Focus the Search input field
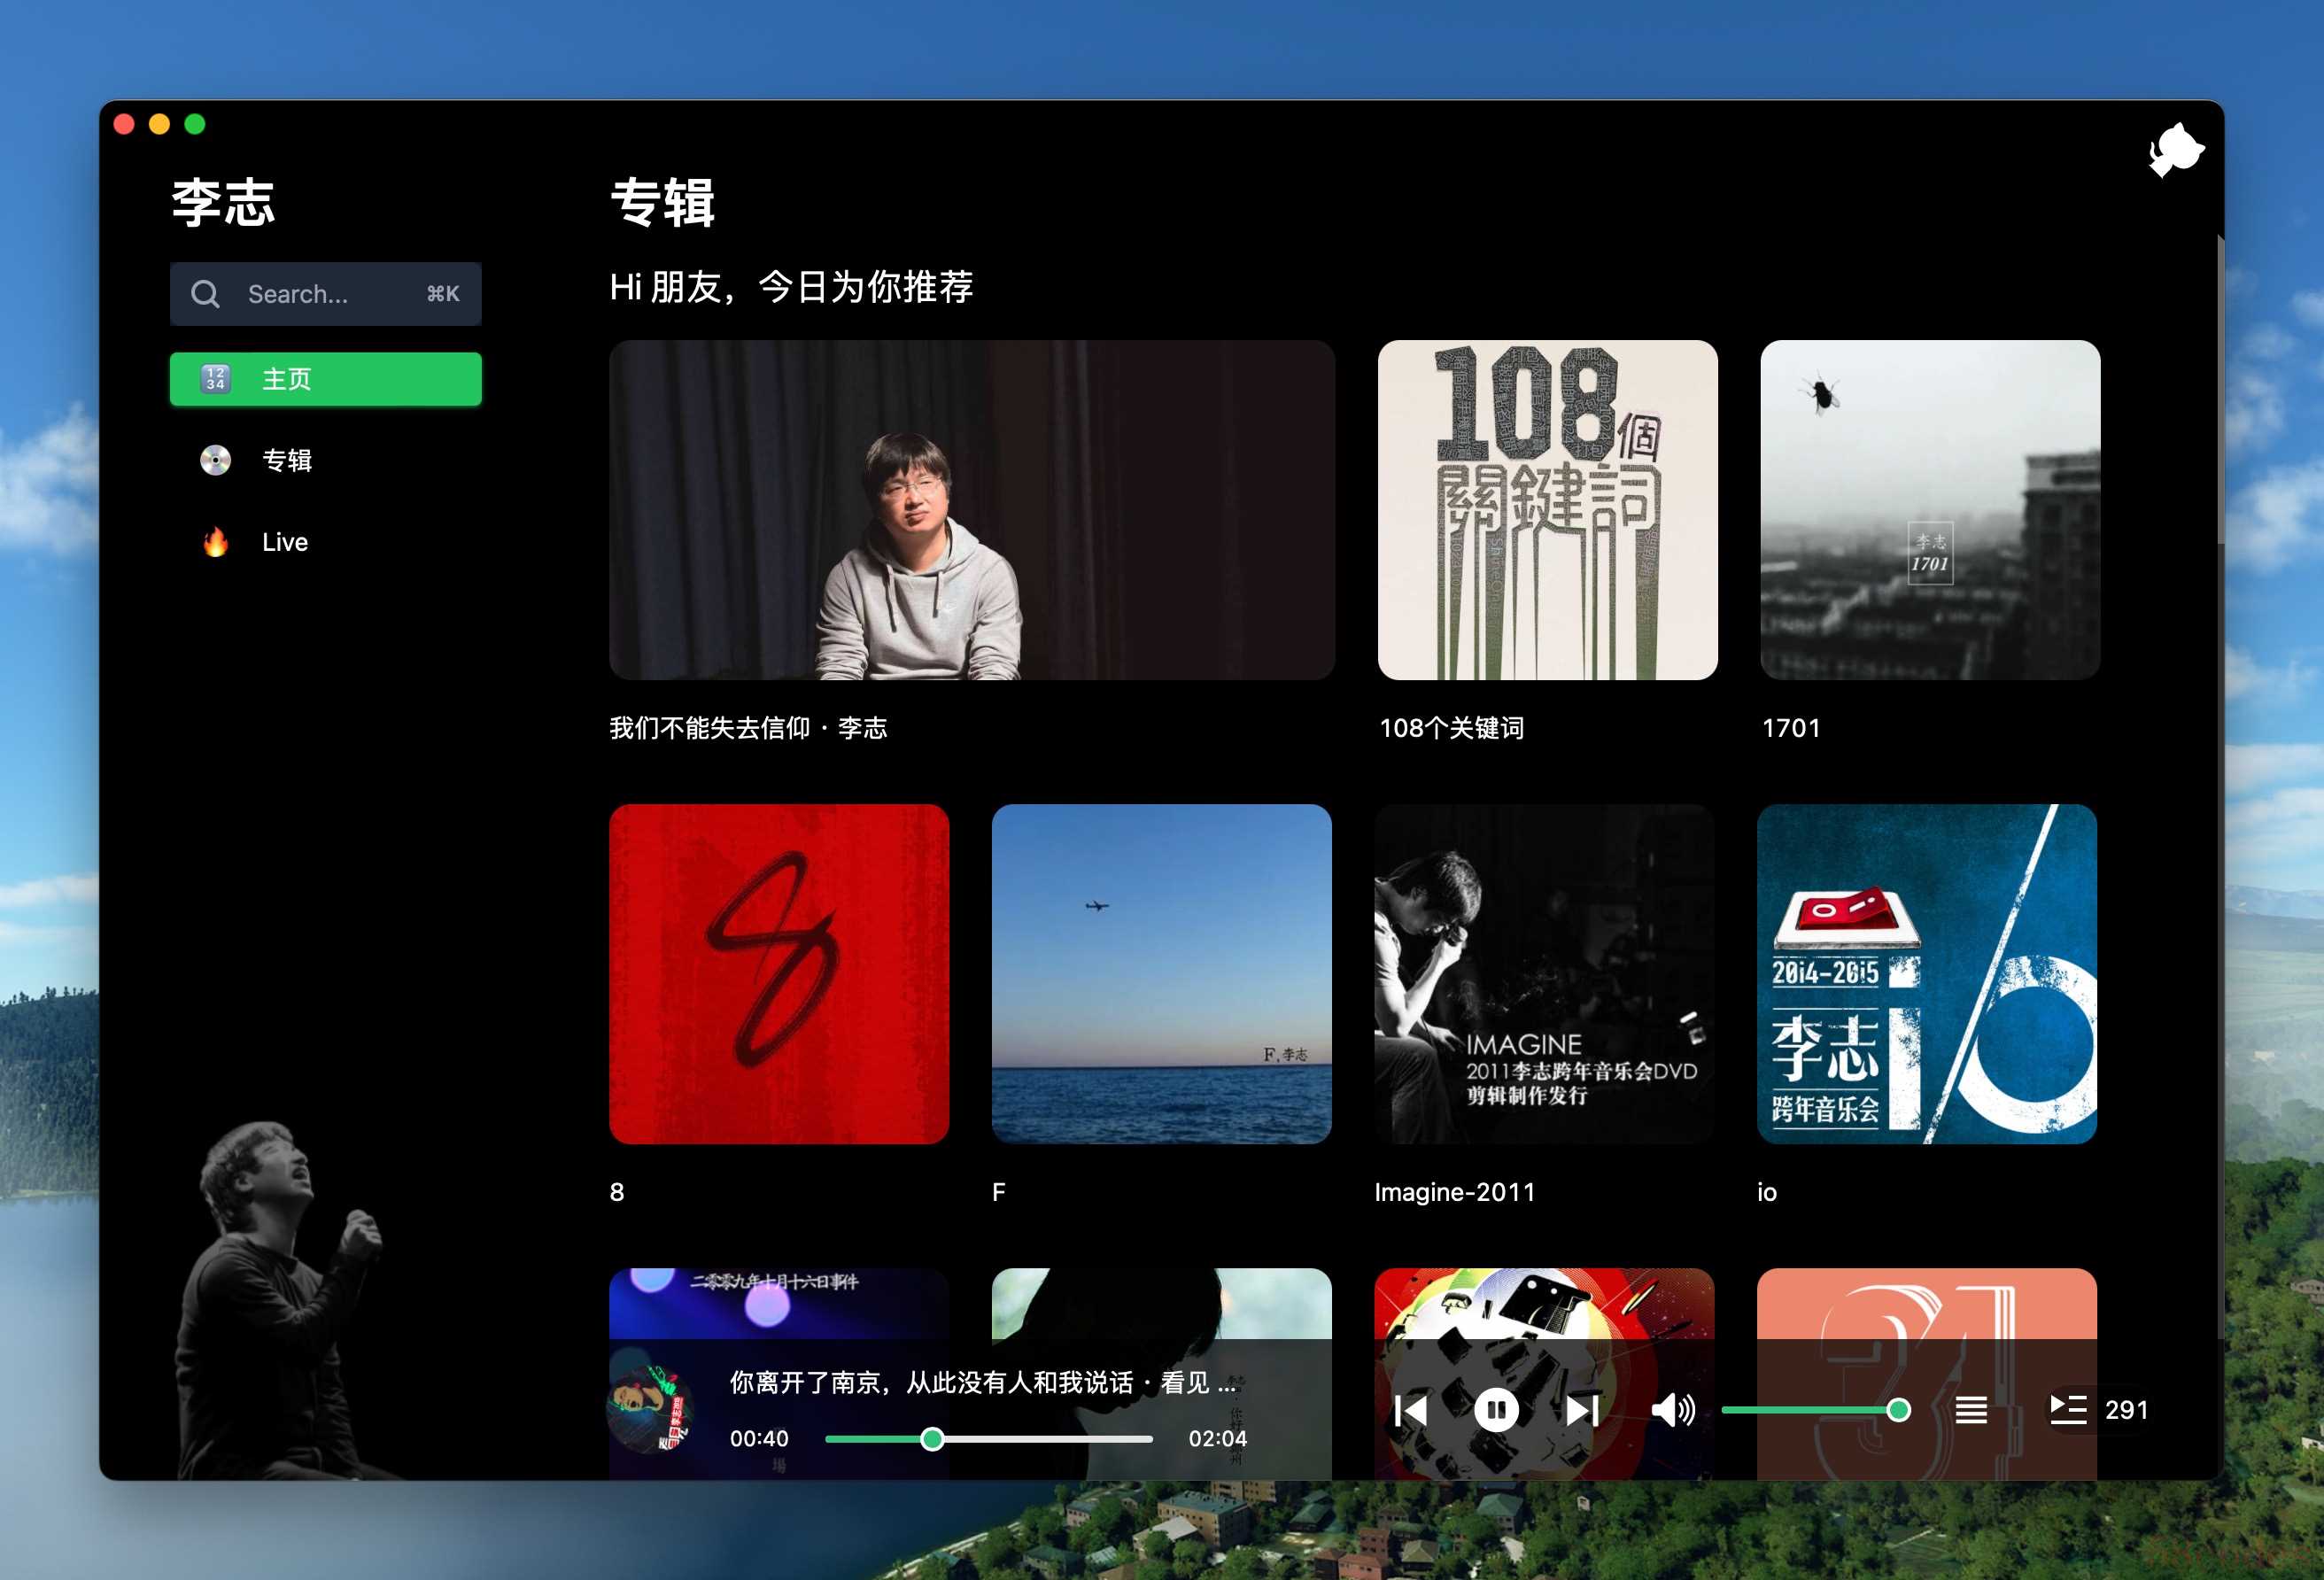Screen dimensions: 2324x1580 [x=330, y=294]
